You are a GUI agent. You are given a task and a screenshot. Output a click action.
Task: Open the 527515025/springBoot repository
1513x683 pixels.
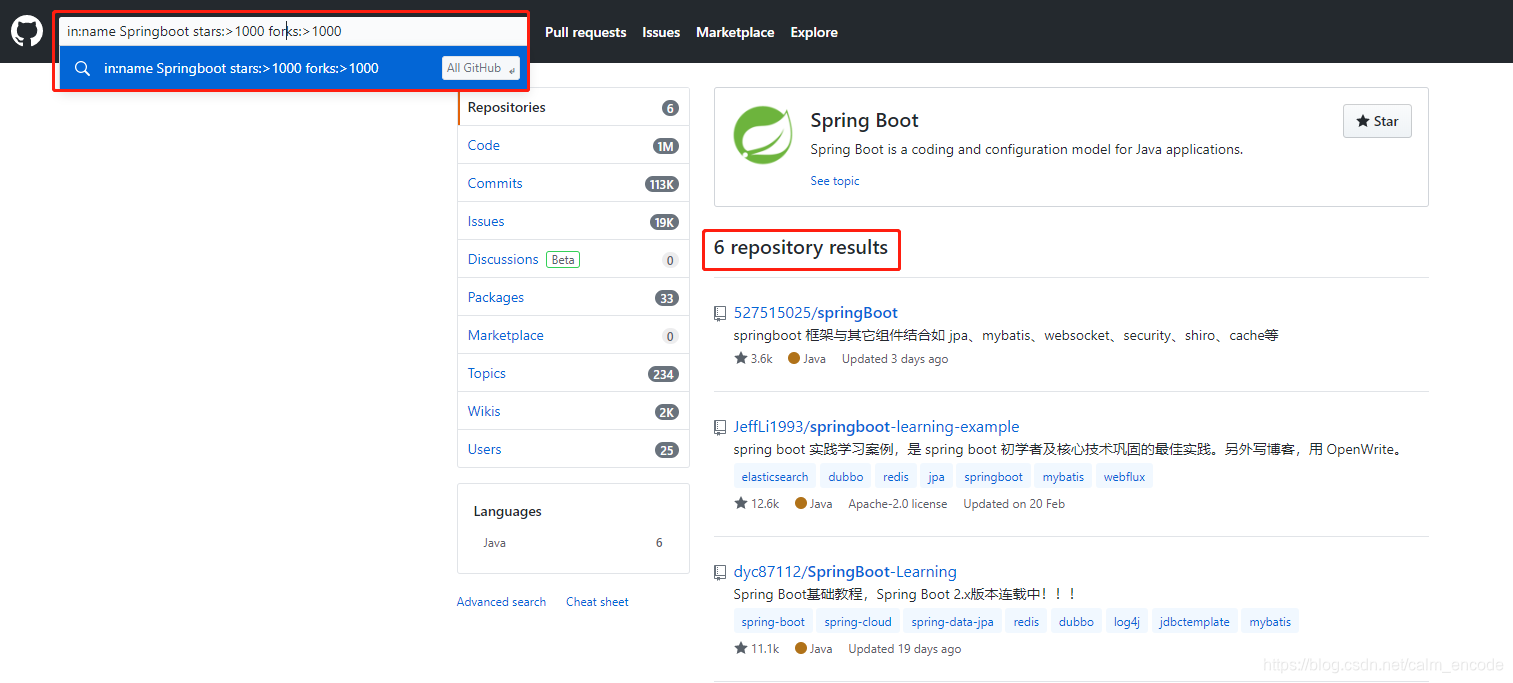click(x=816, y=313)
